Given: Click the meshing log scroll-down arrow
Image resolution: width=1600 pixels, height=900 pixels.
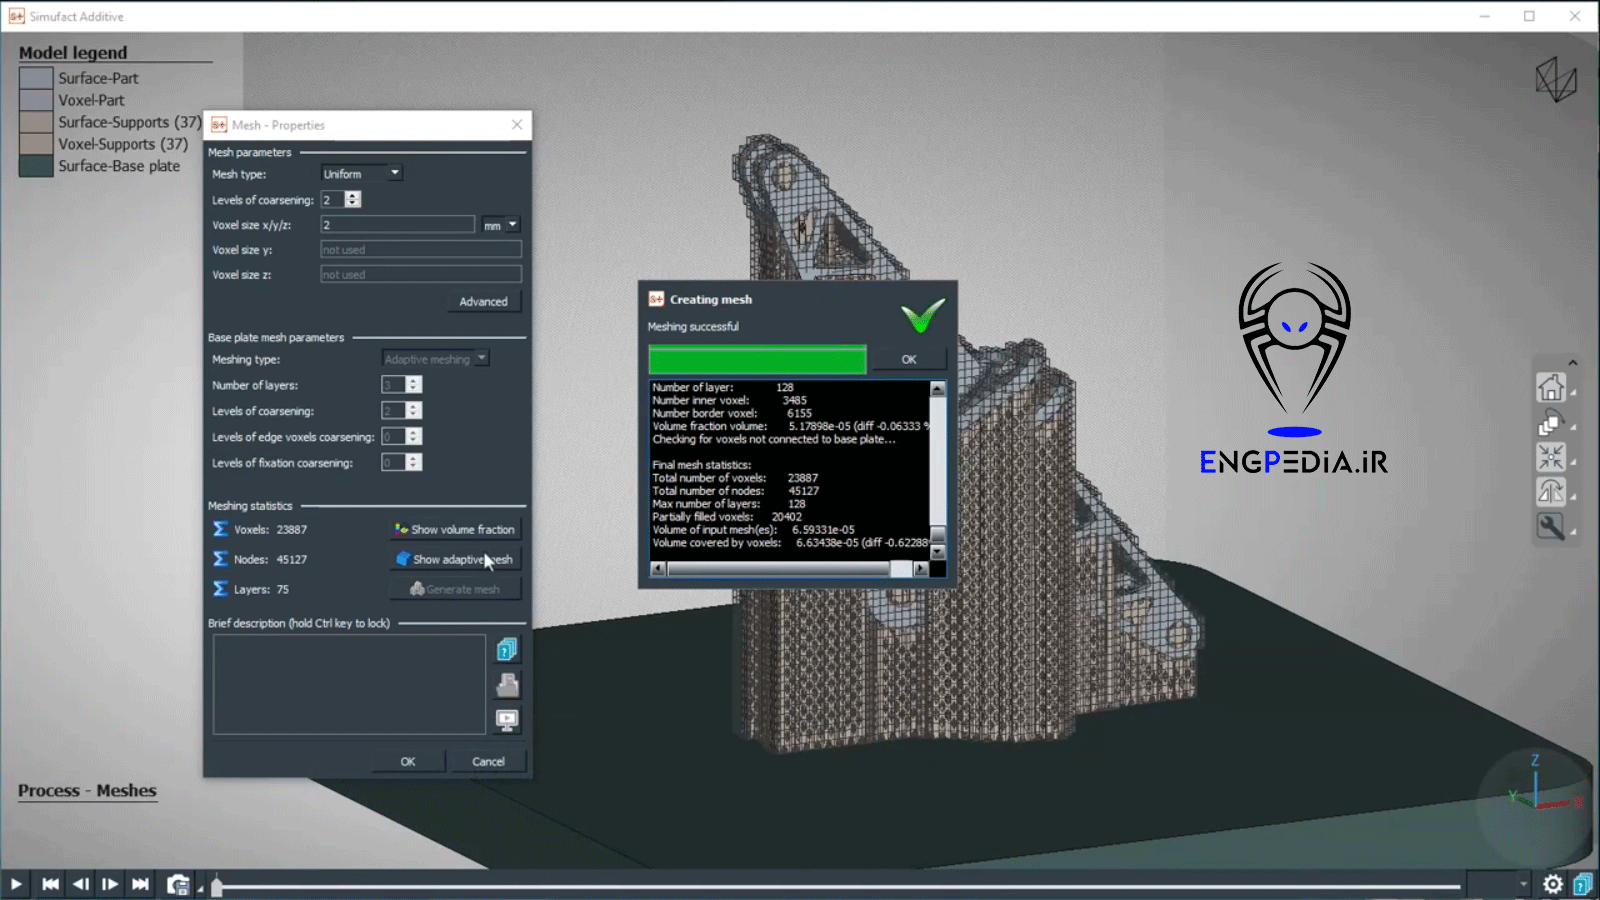Looking at the screenshot, I should (x=937, y=552).
